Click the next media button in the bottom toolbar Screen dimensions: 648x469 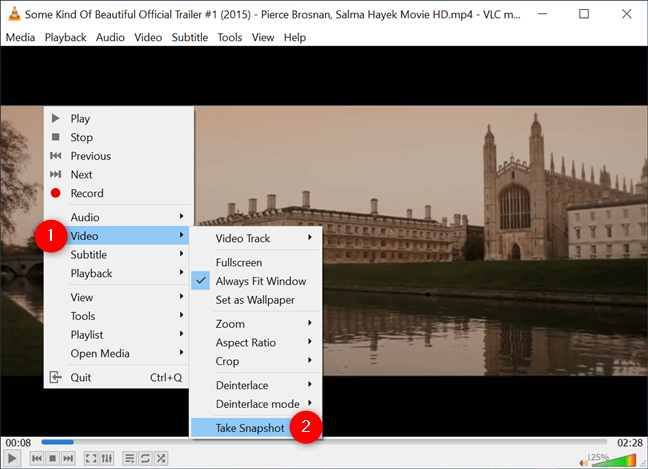(x=68, y=458)
